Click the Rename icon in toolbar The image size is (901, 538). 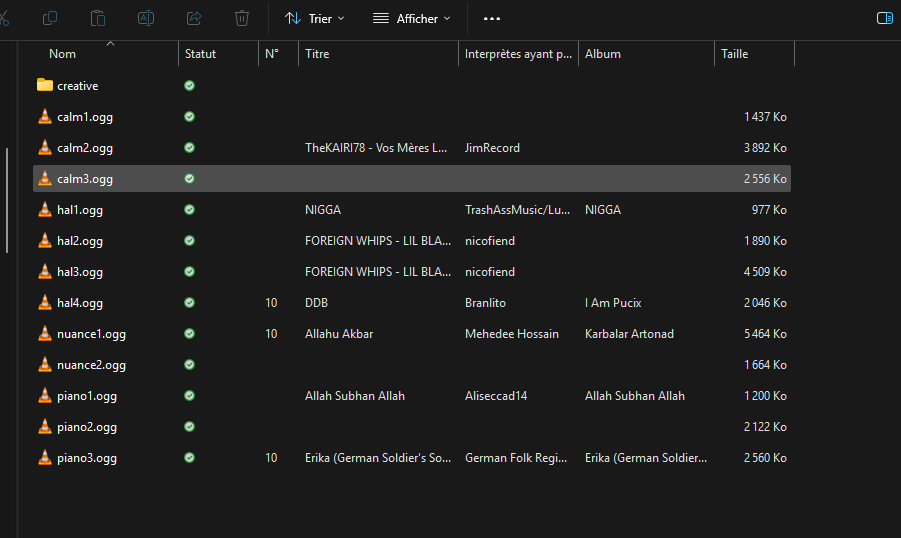(146, 18)
